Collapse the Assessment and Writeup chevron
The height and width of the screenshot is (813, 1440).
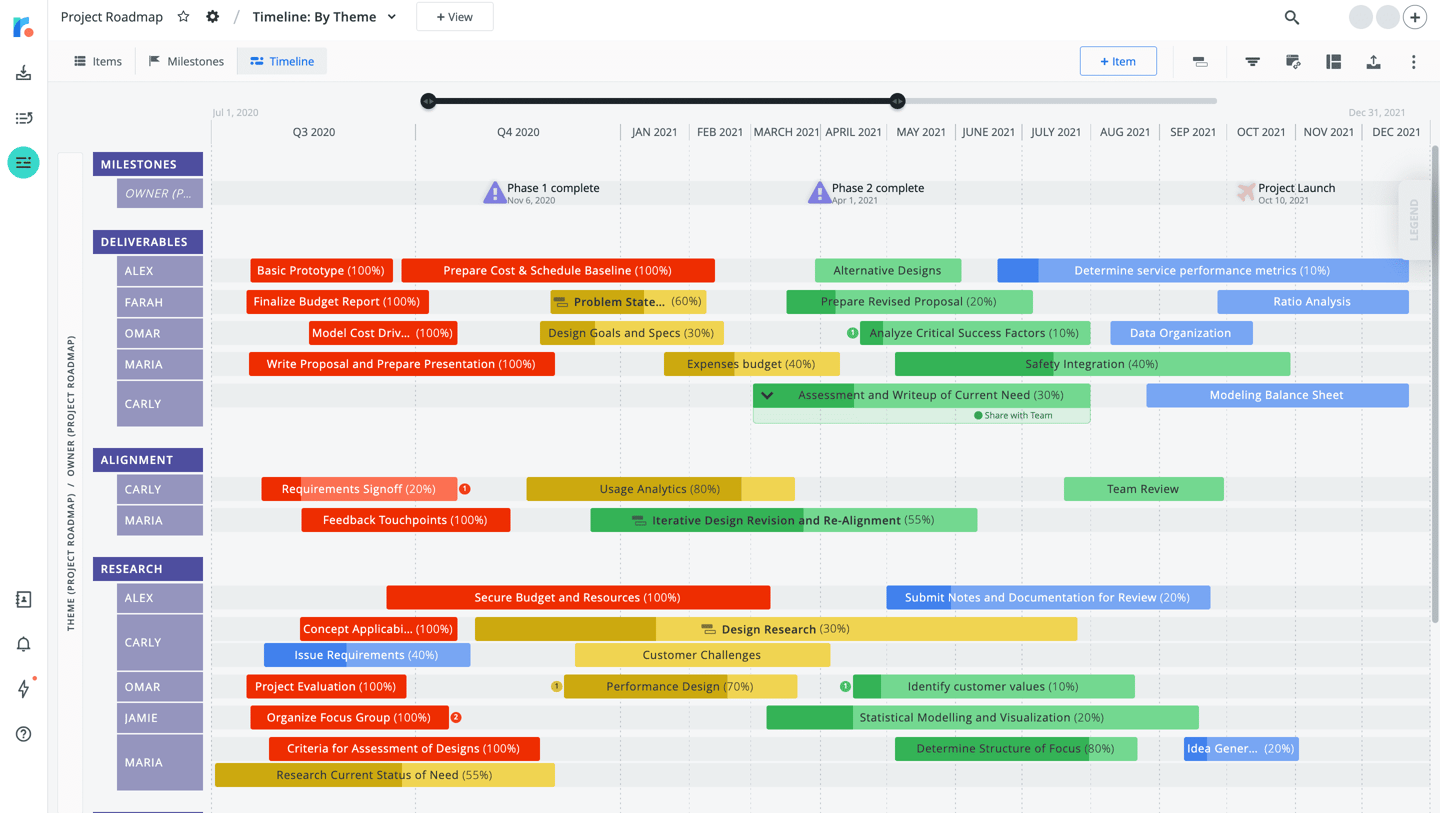point(766,395)
